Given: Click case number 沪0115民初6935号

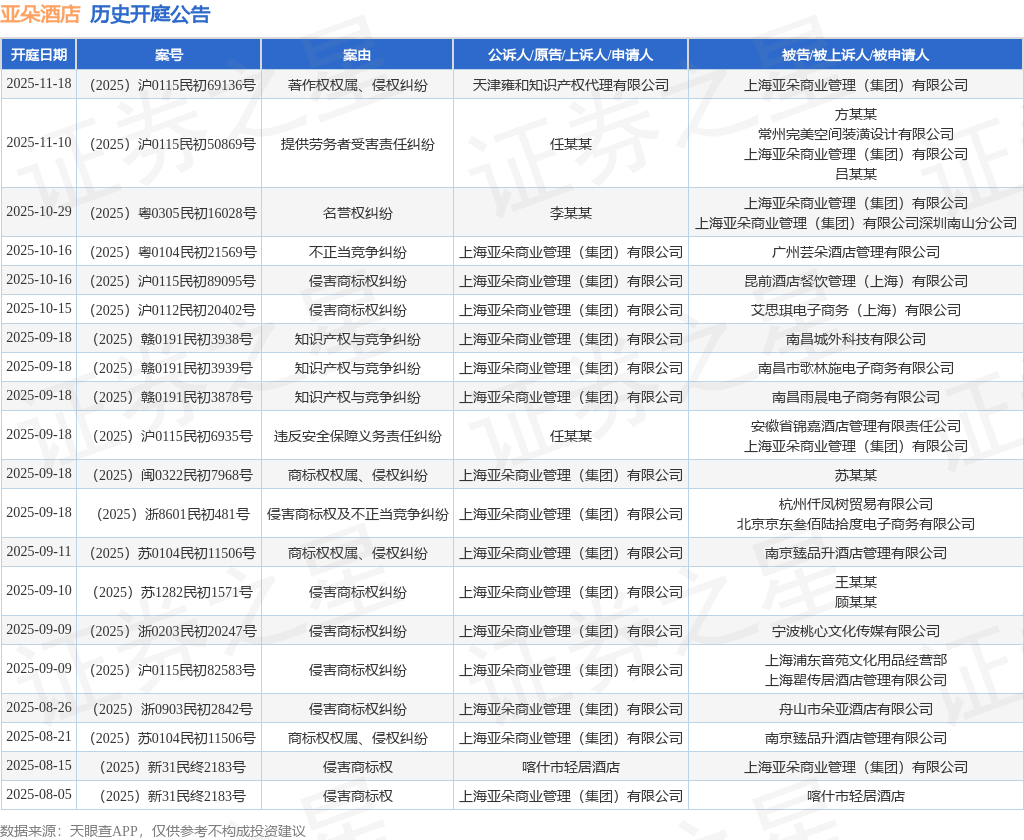Looking at the screenshot, I should 172,436.
